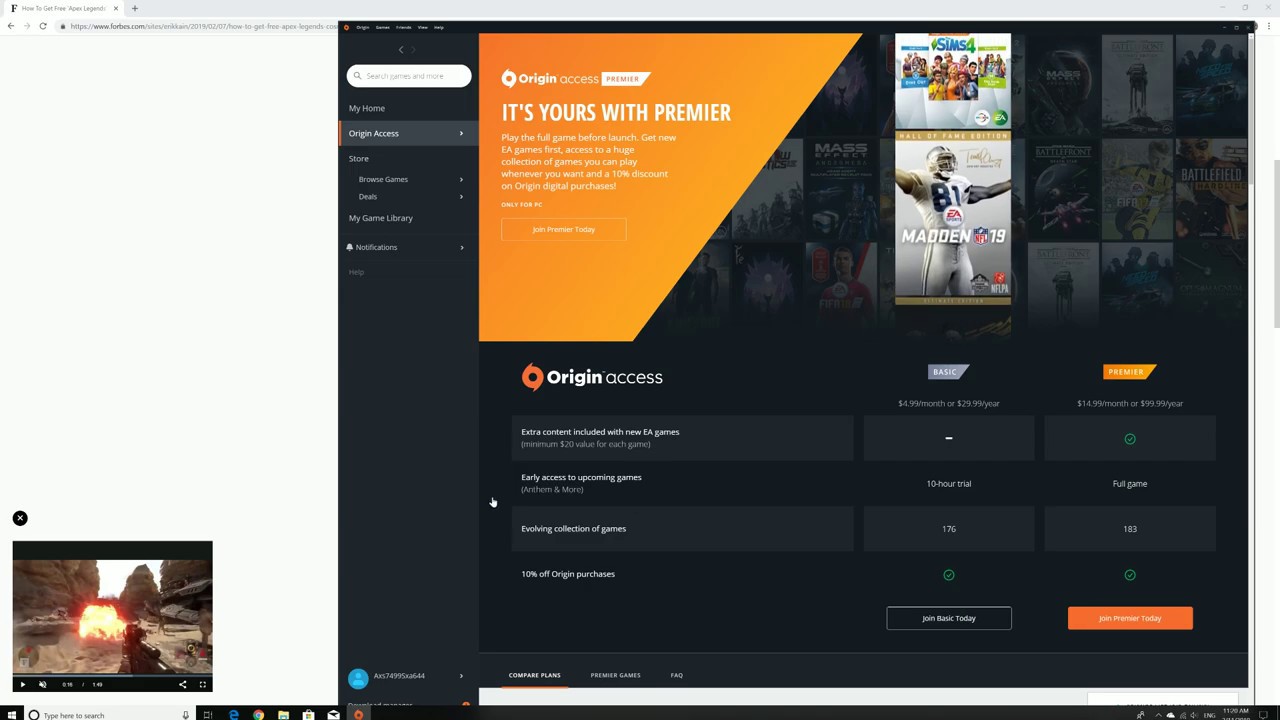Image resolution: width=1280 pixels, height=720 pixels.
Task: Open the Origin menu in the client
Action: pos(363,27)
